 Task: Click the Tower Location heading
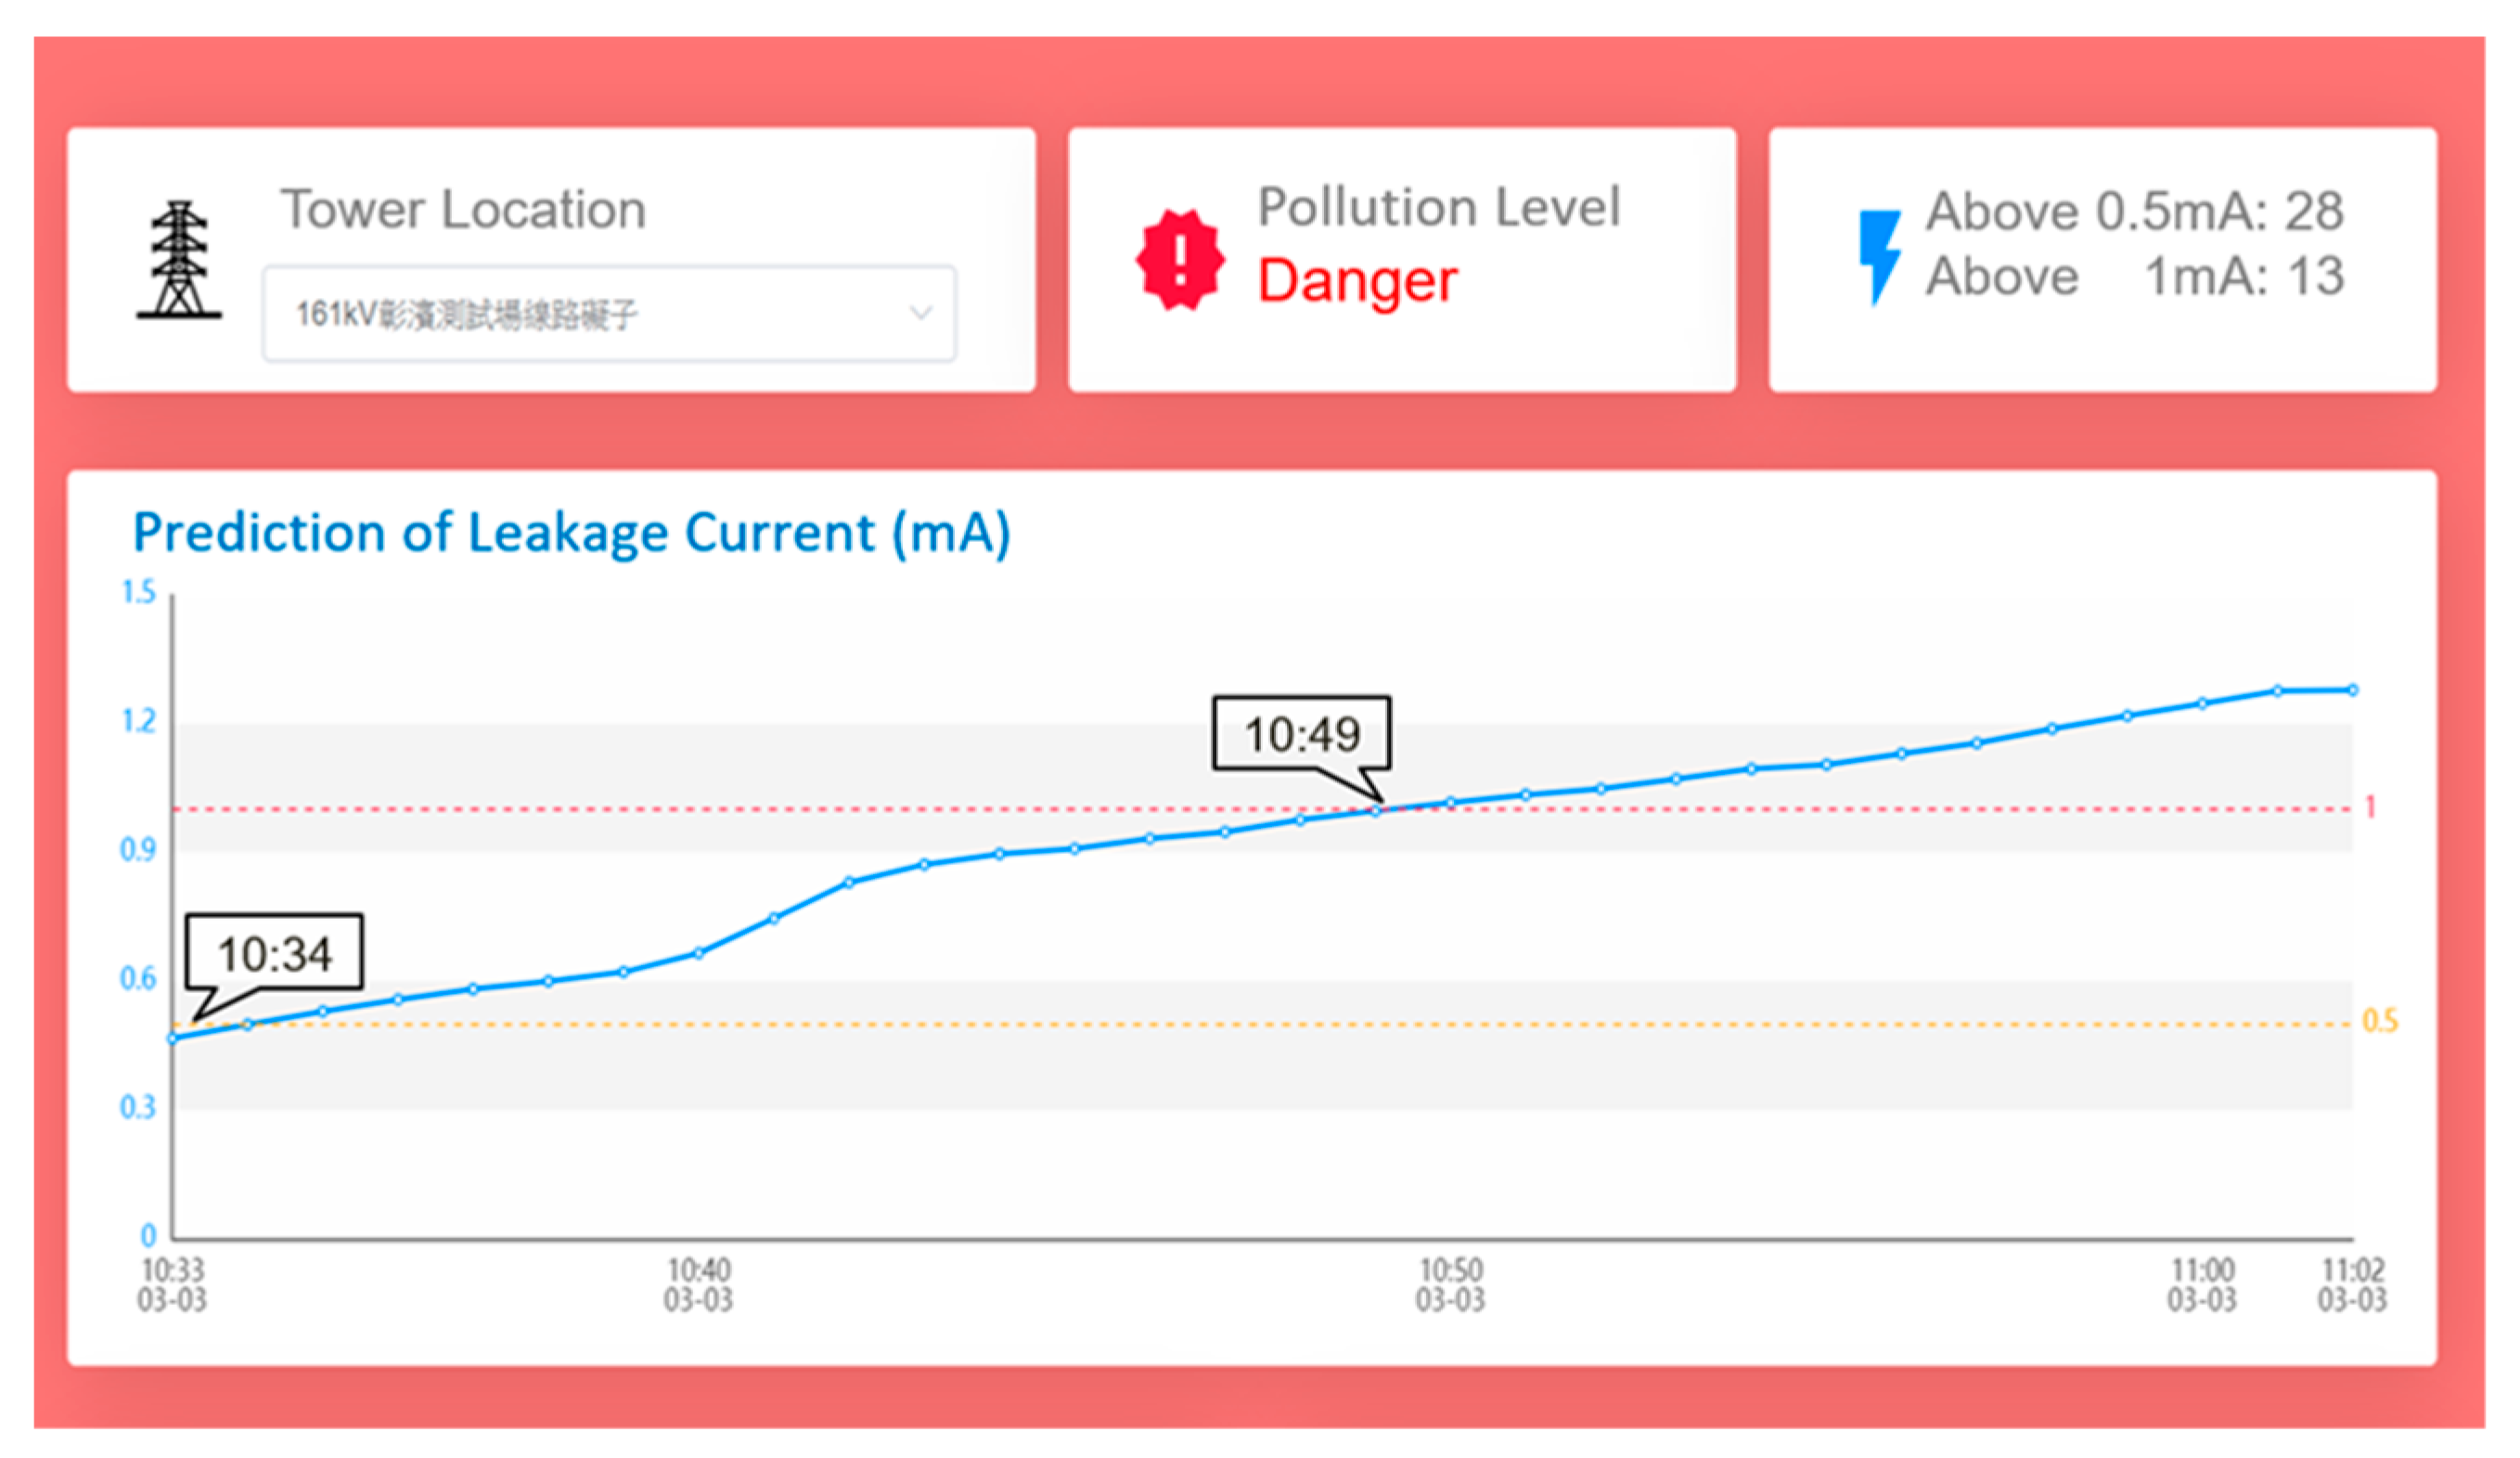tap(462, 210)
